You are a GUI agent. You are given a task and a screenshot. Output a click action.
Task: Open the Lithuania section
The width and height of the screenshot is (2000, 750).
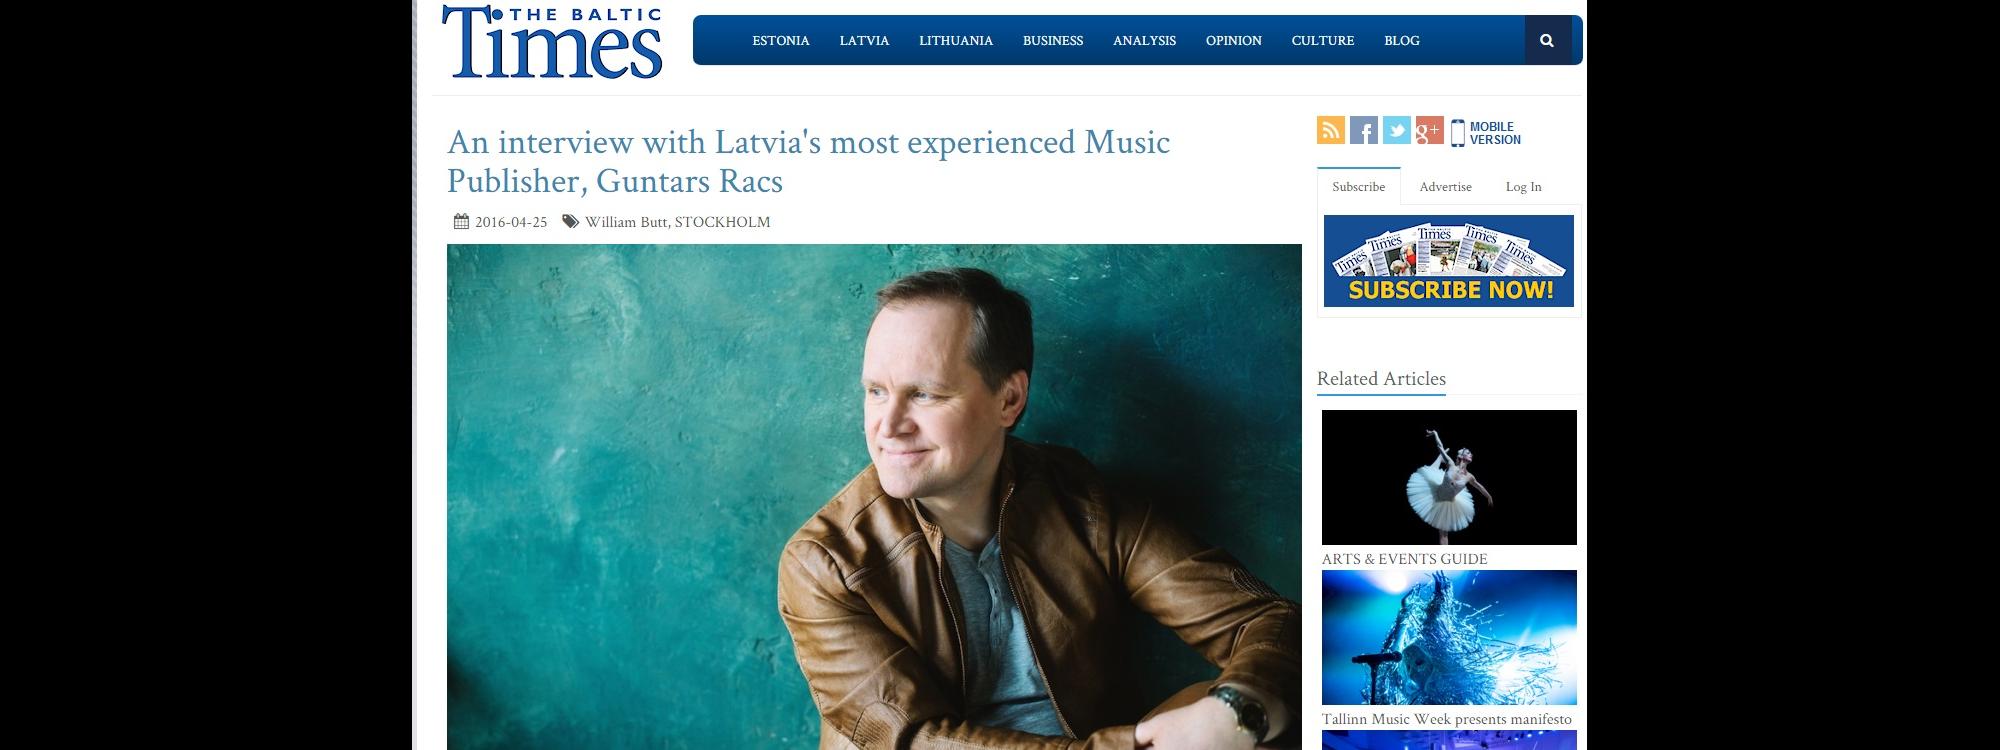956,41
